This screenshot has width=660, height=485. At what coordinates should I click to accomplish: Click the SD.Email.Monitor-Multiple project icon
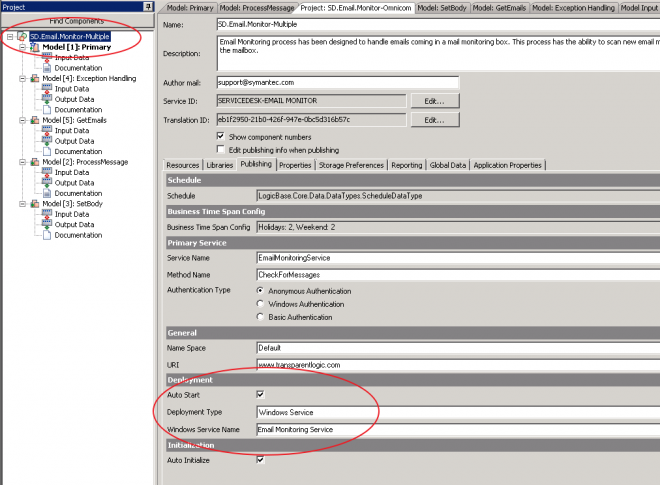(22, 37)
